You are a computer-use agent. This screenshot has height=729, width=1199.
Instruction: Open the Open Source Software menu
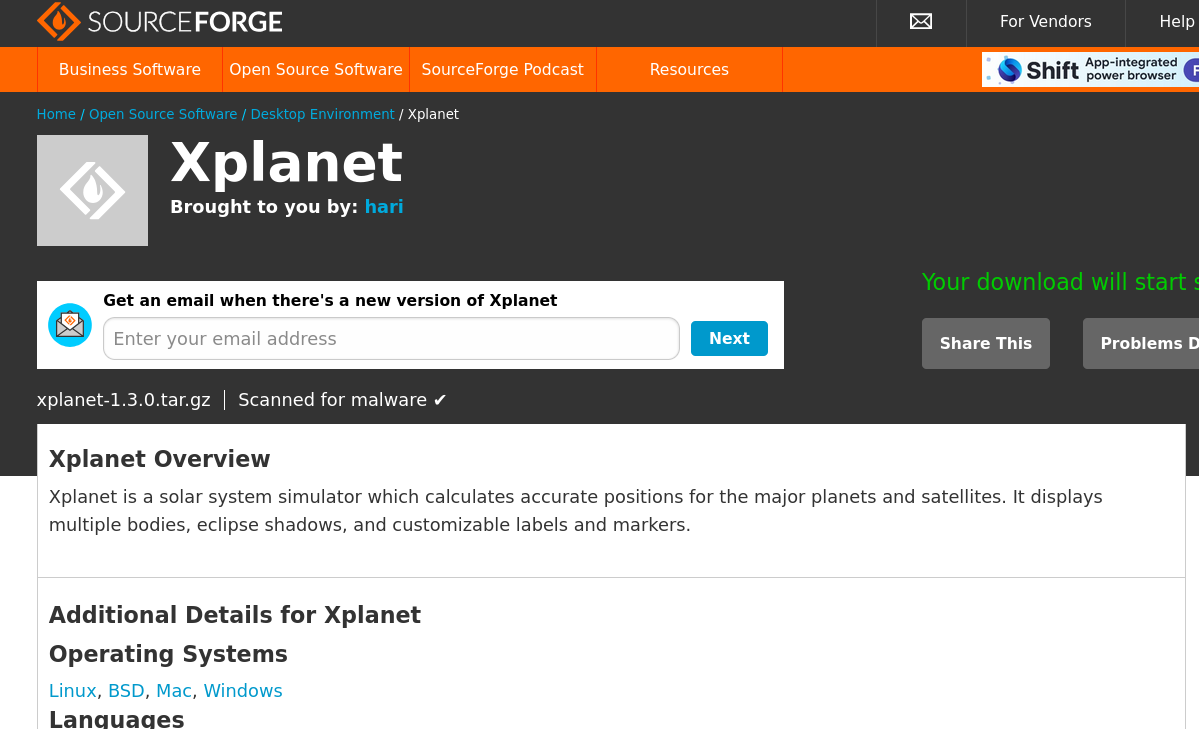(316, 70)
